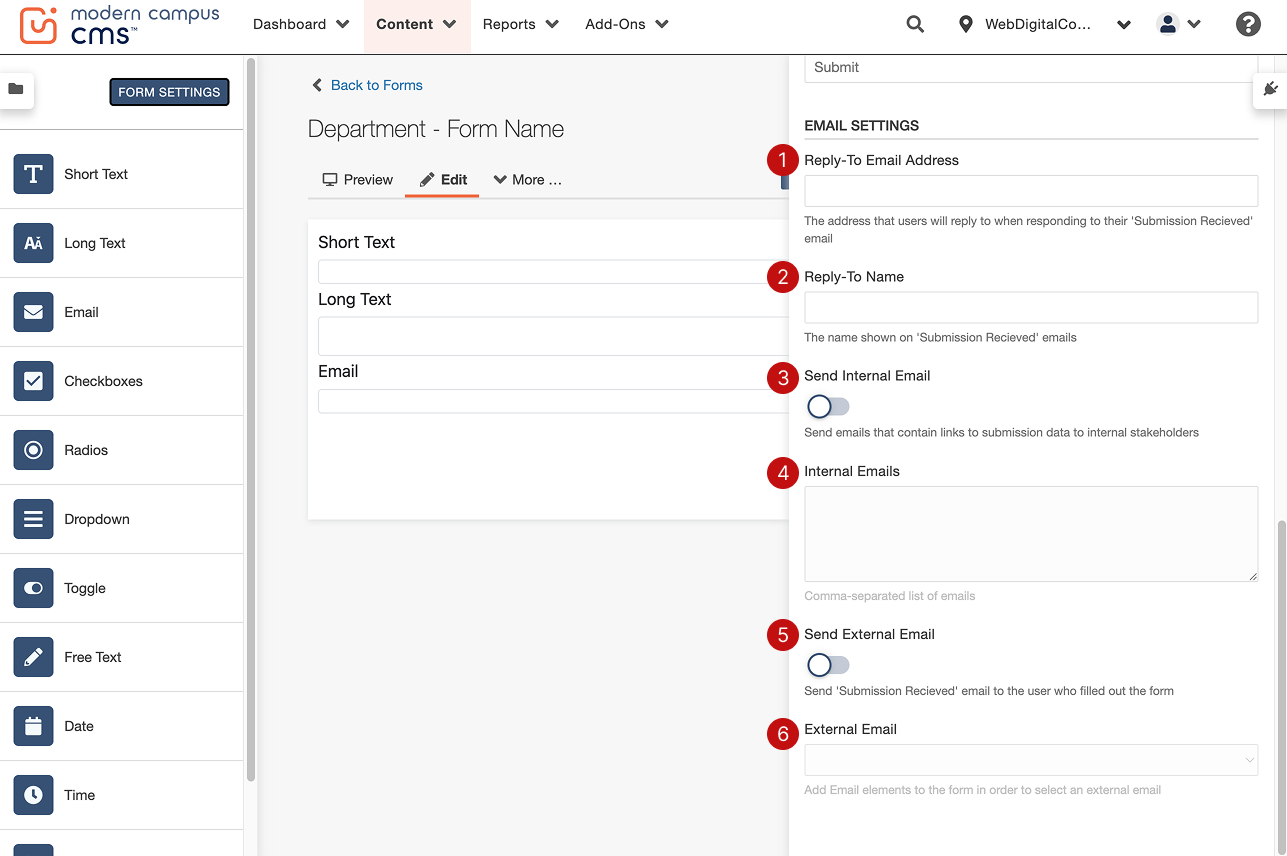Open the file navigation folder icon
The image size is (1287, 856).
click(x=16, y=89)
